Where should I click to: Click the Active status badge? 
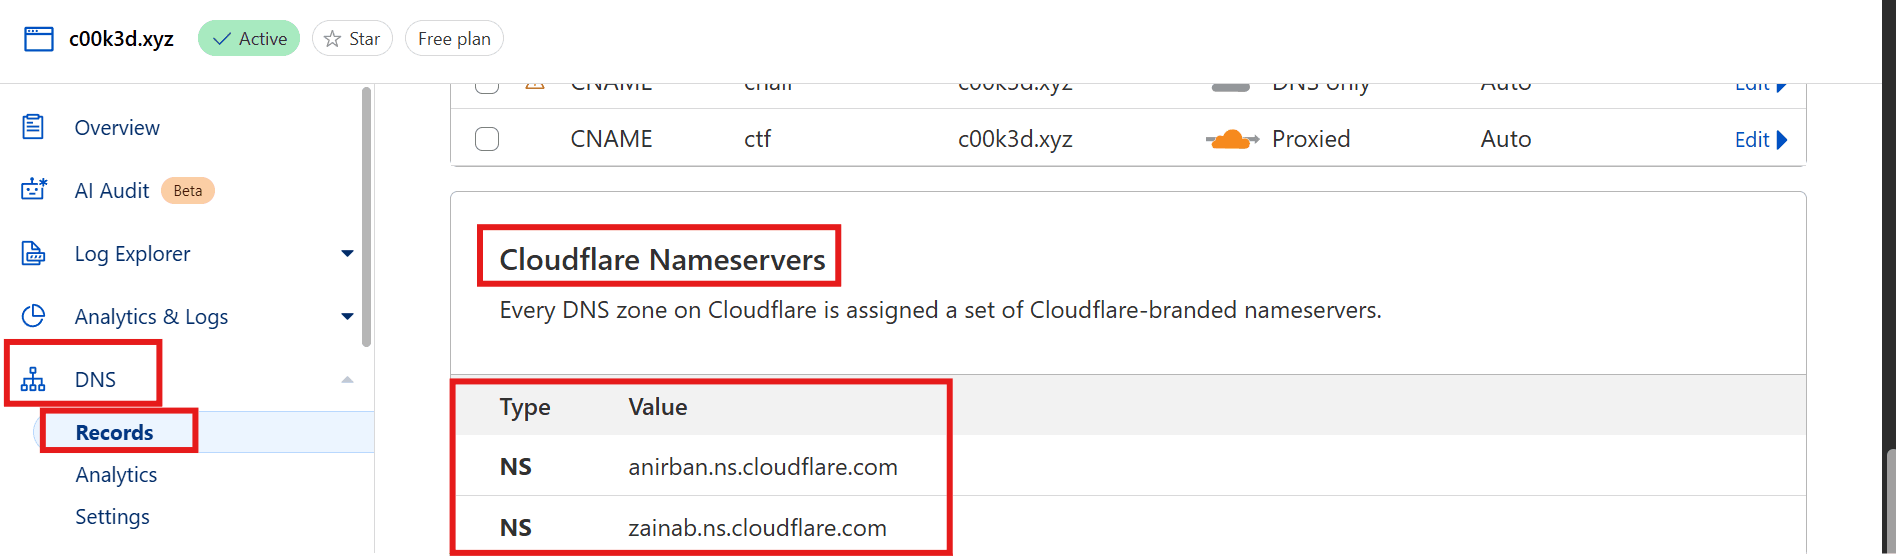(249, 39)
